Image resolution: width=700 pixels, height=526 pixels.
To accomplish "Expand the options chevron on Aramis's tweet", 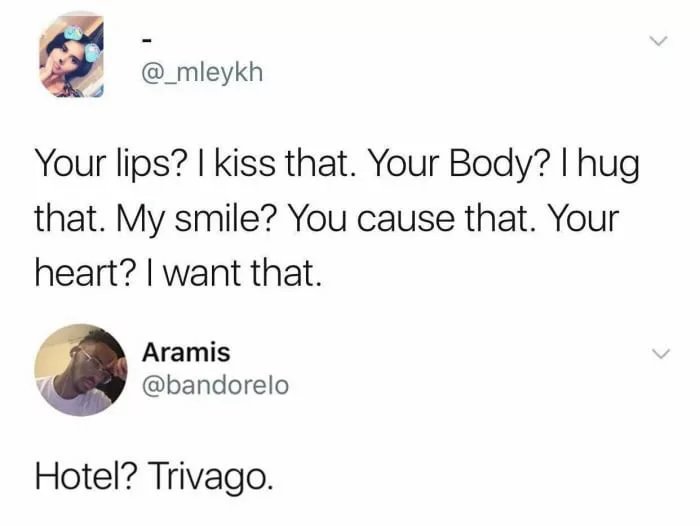I will tap(661, 354).
